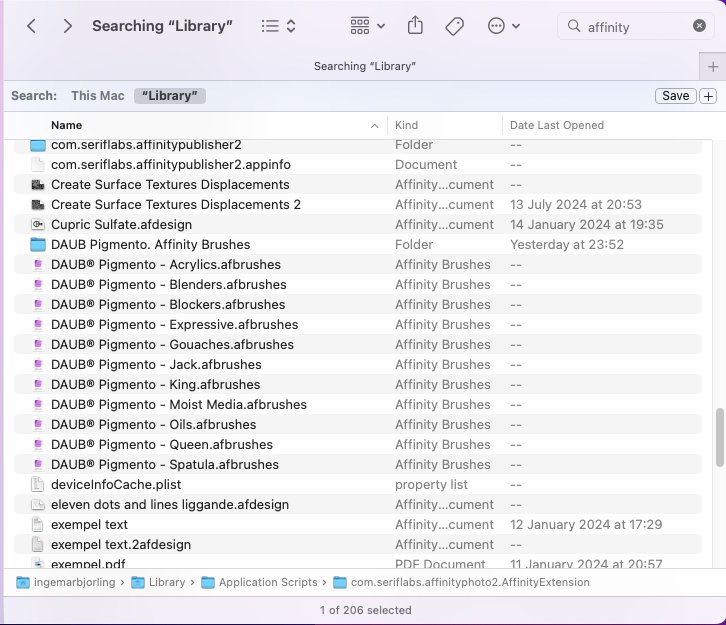Save the search with Save button
Image resolution: width=726 pixels, height=625 pixels.
(676, 96)
